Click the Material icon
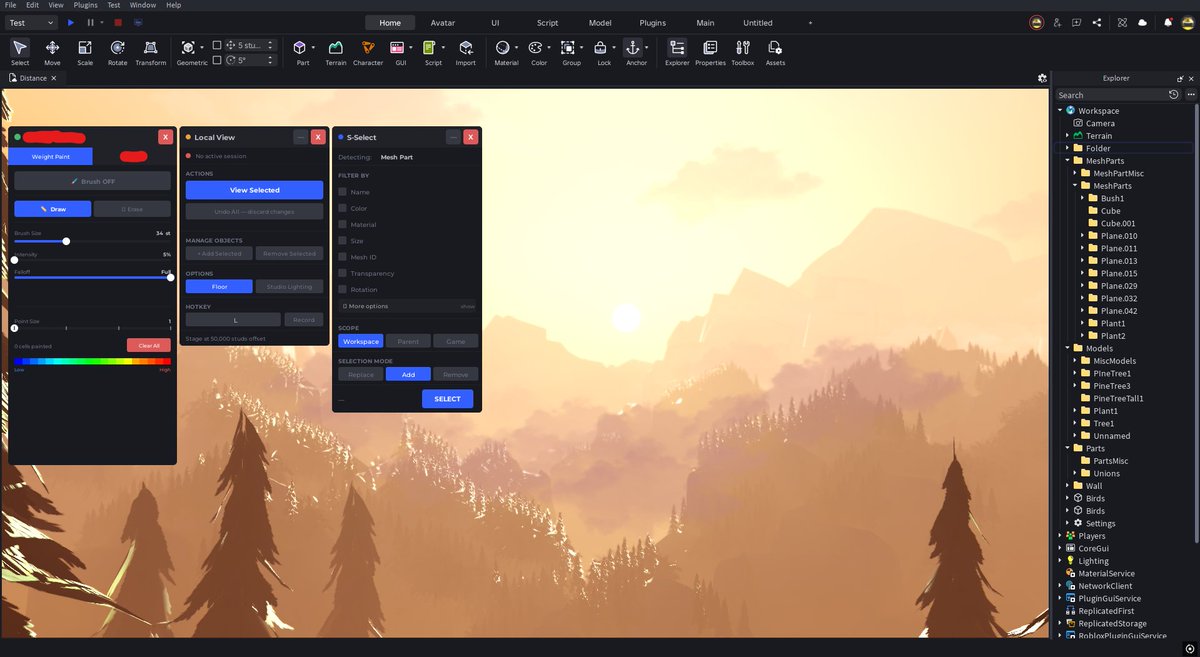This screenshot has width=1200, height=657. point(503,47)
